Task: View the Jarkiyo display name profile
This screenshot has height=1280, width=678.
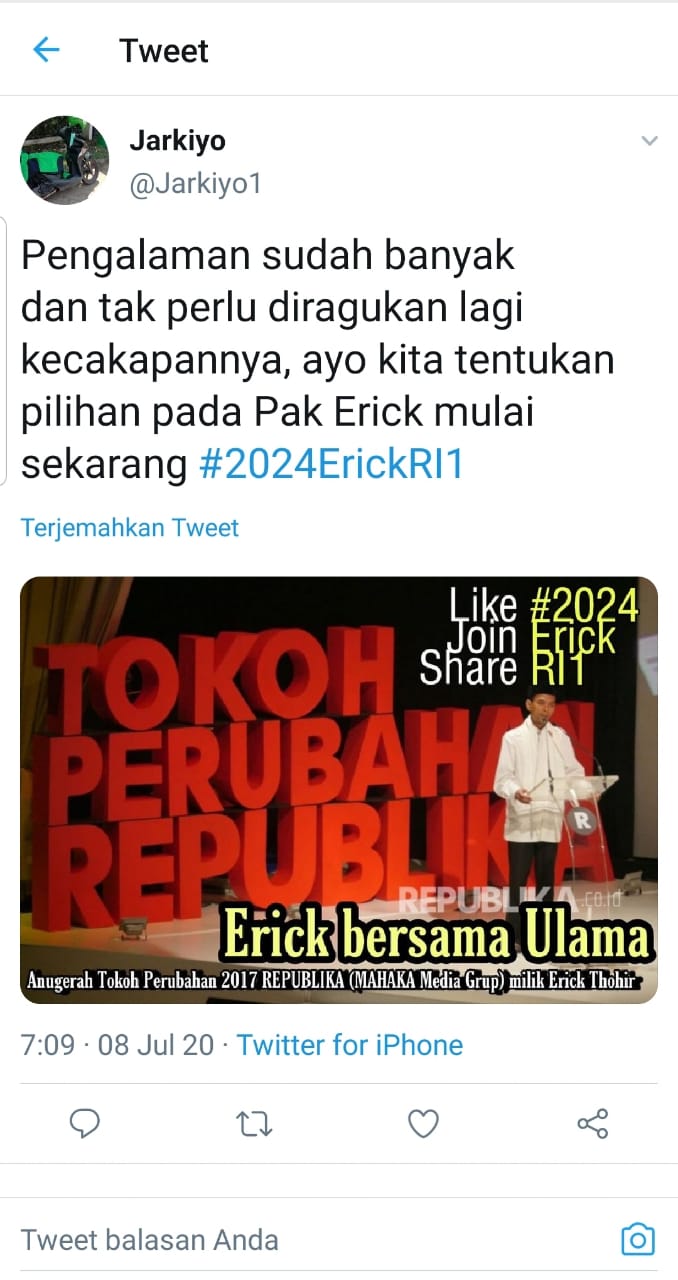Action: (177, 141)
